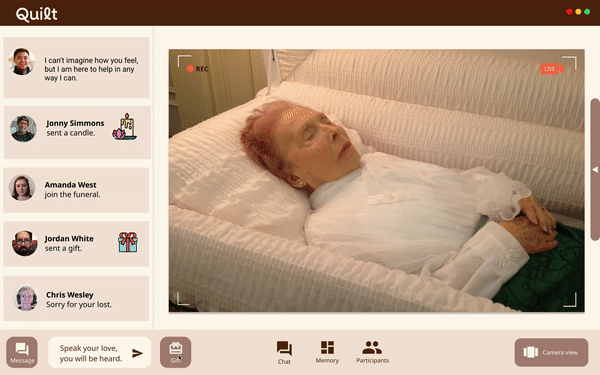
Task: Switch to Camera view
Action: (x=551, y=352)
